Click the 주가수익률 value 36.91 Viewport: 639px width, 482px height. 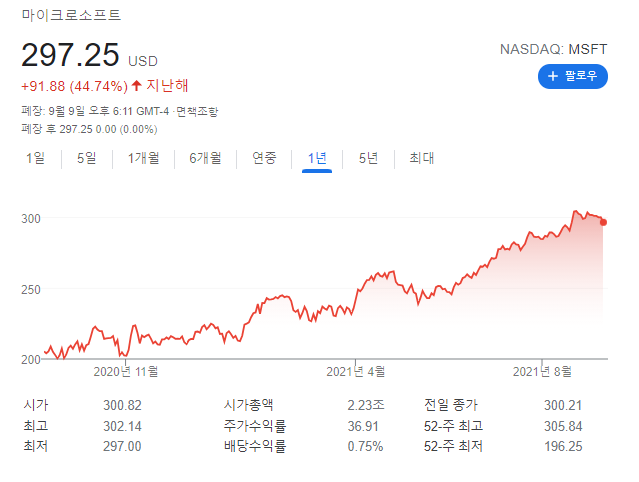[x=363, y=426]
